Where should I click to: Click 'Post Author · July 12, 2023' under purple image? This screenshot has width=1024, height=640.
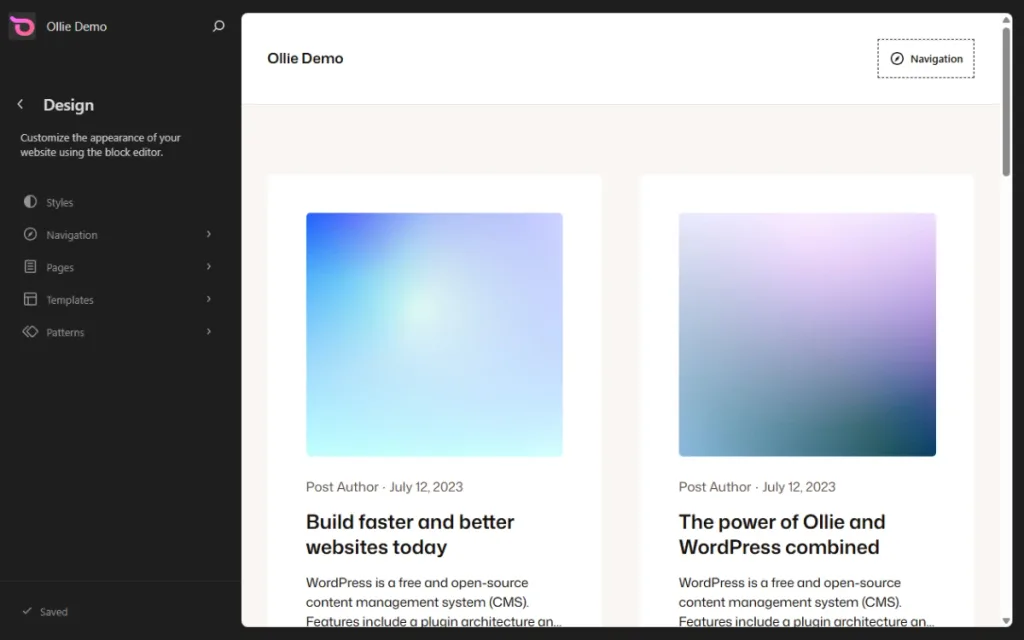[757, 487]
